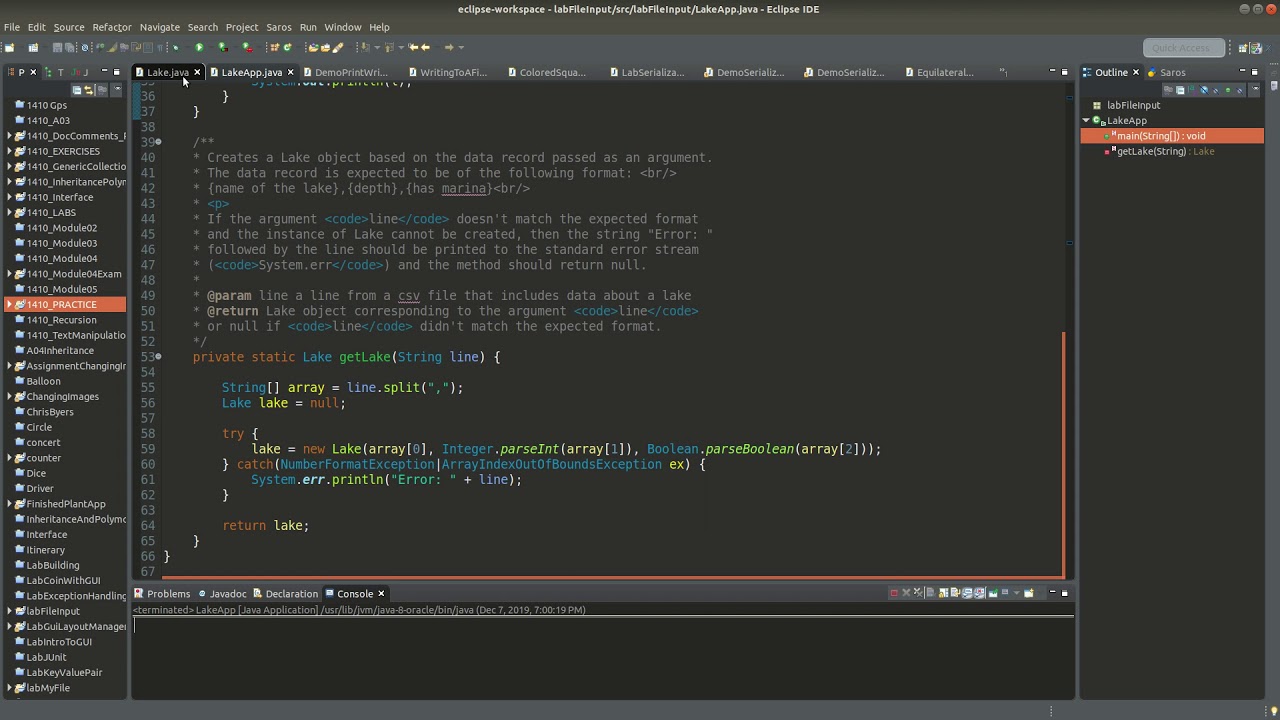Switch to the LakeApp.java editor tab

pos(251,72)
